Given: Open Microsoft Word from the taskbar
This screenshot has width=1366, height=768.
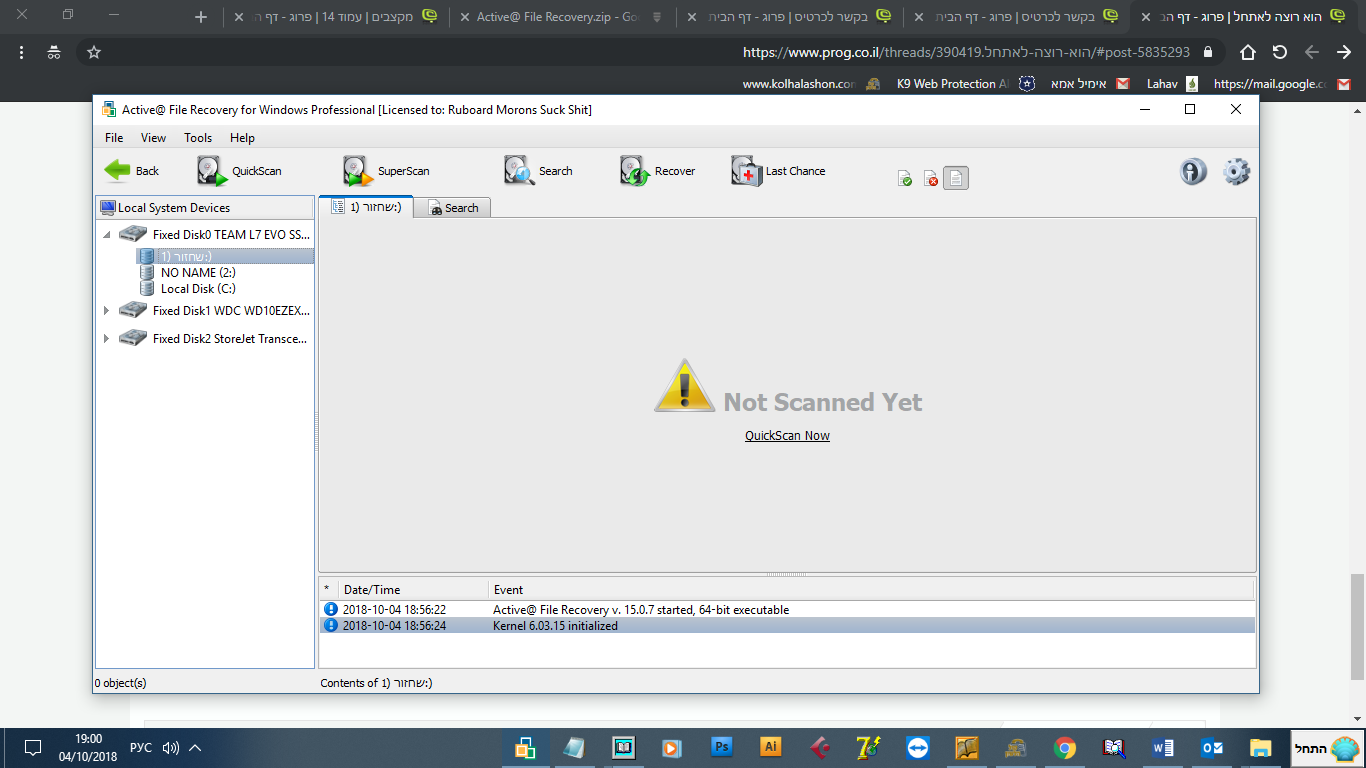Looking at the screenshot, I should coord(1162,748).
